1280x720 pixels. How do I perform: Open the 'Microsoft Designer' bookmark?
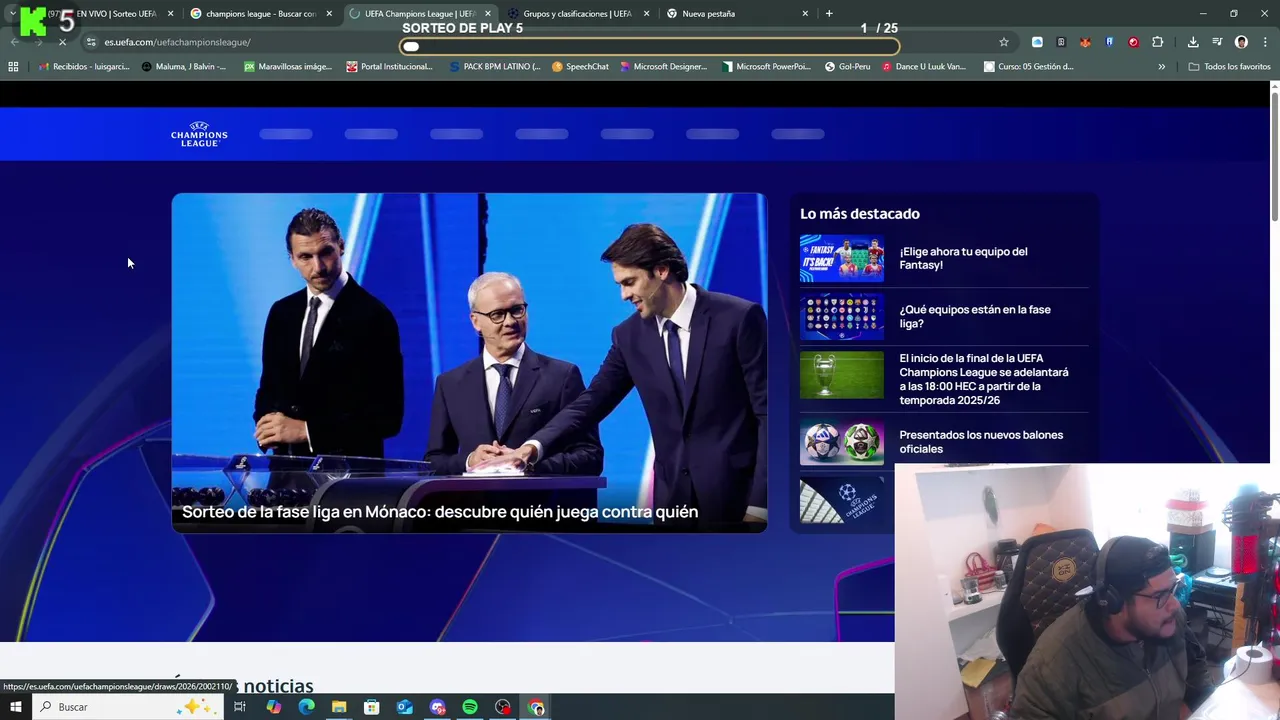tap(663, 66)
